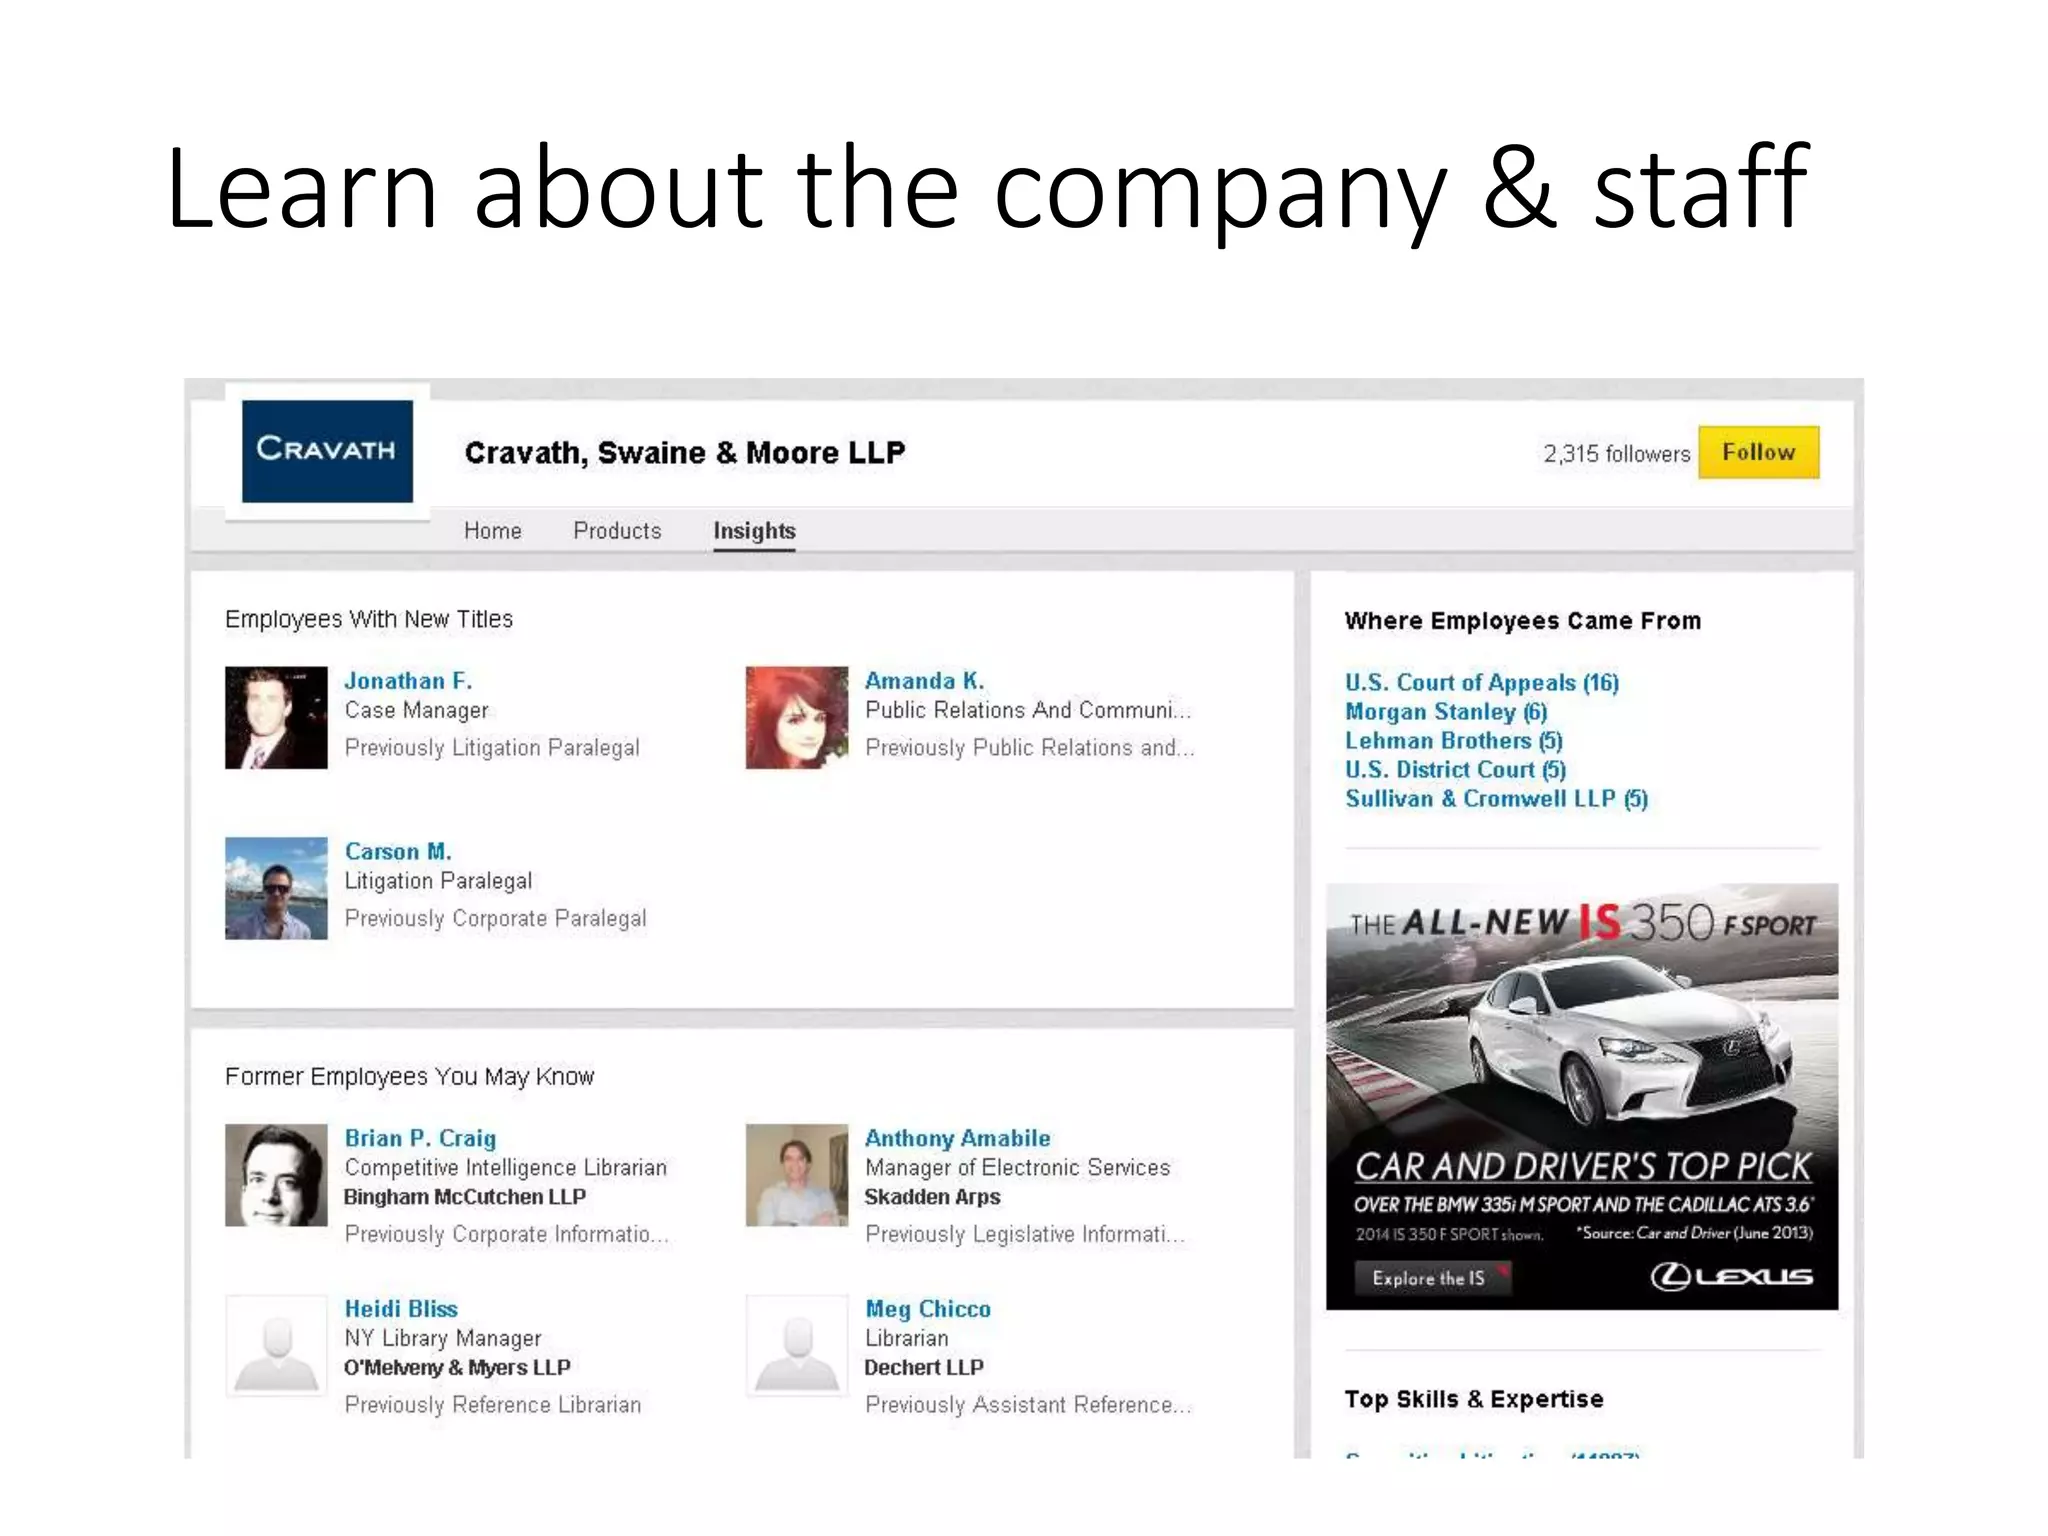The image size is (2048, 1536).
Task: Click Where Employees Came From heading
Action: [x=1523, y=621]
